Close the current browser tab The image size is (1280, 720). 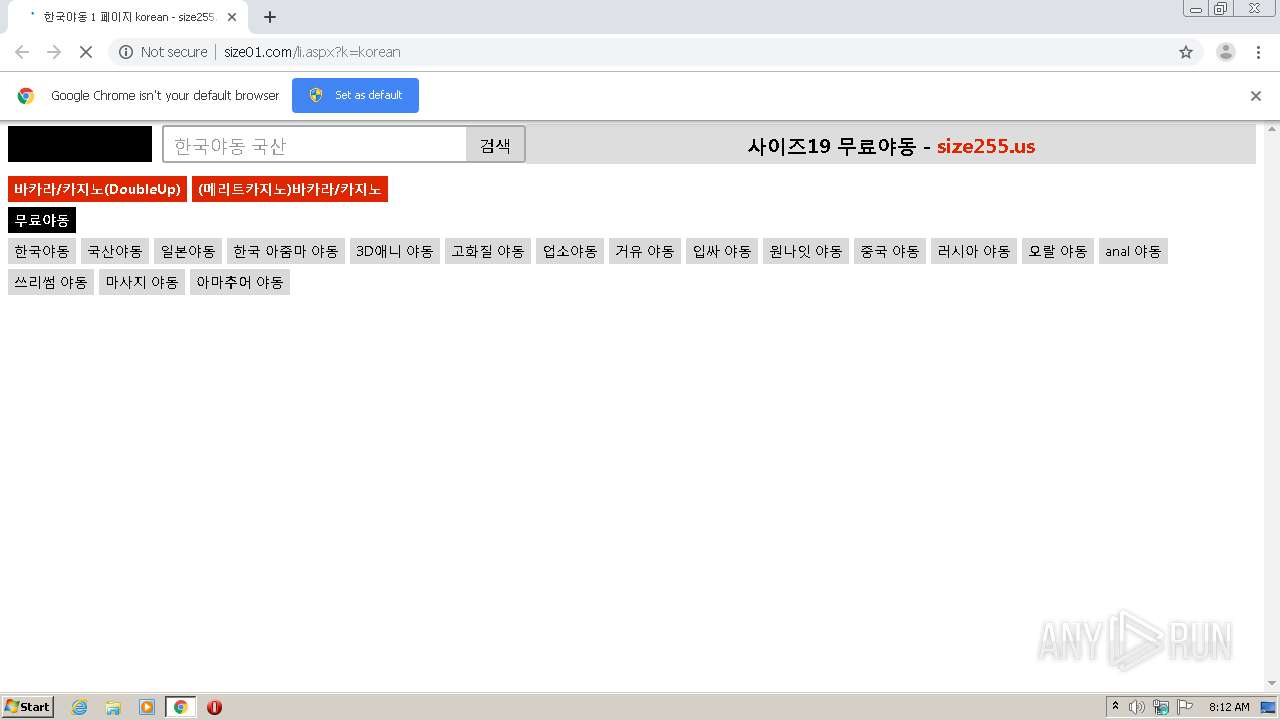(232, 17)
